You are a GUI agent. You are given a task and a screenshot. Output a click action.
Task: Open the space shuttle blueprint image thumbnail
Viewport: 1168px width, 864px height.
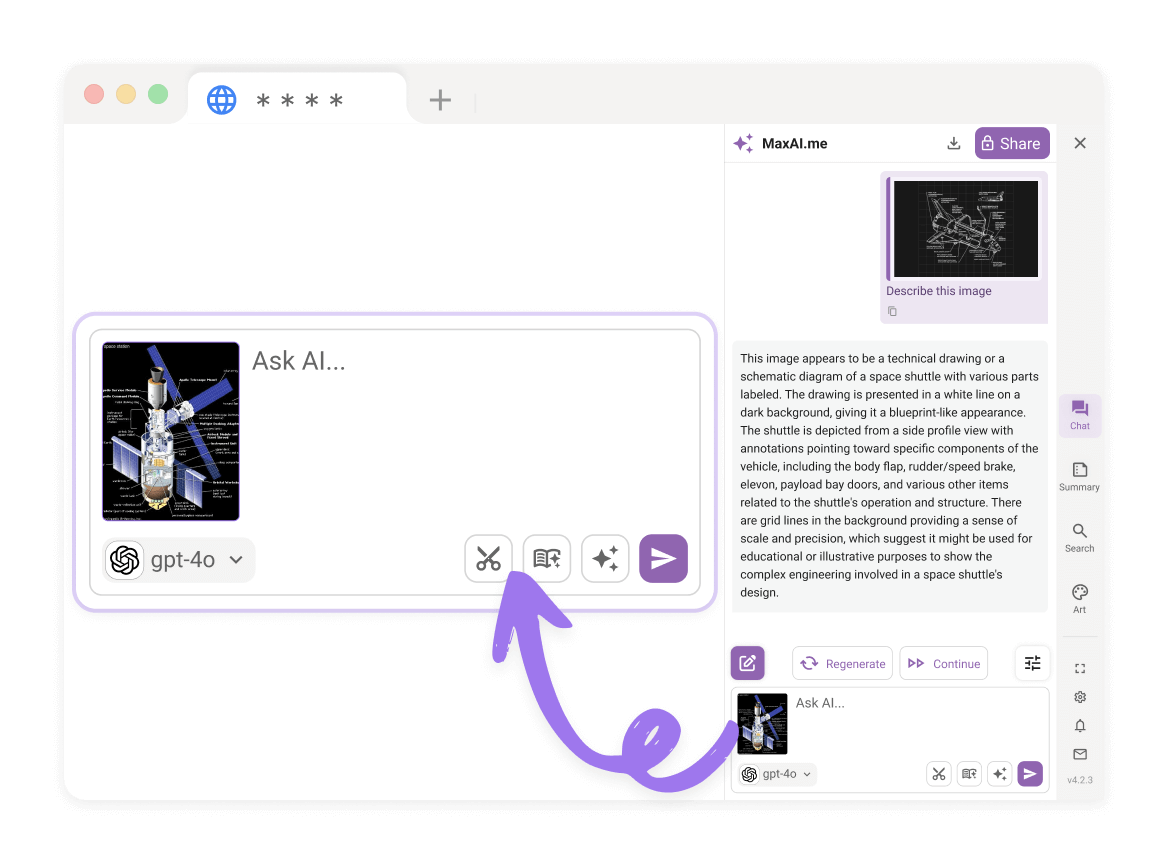click(965, 229)
